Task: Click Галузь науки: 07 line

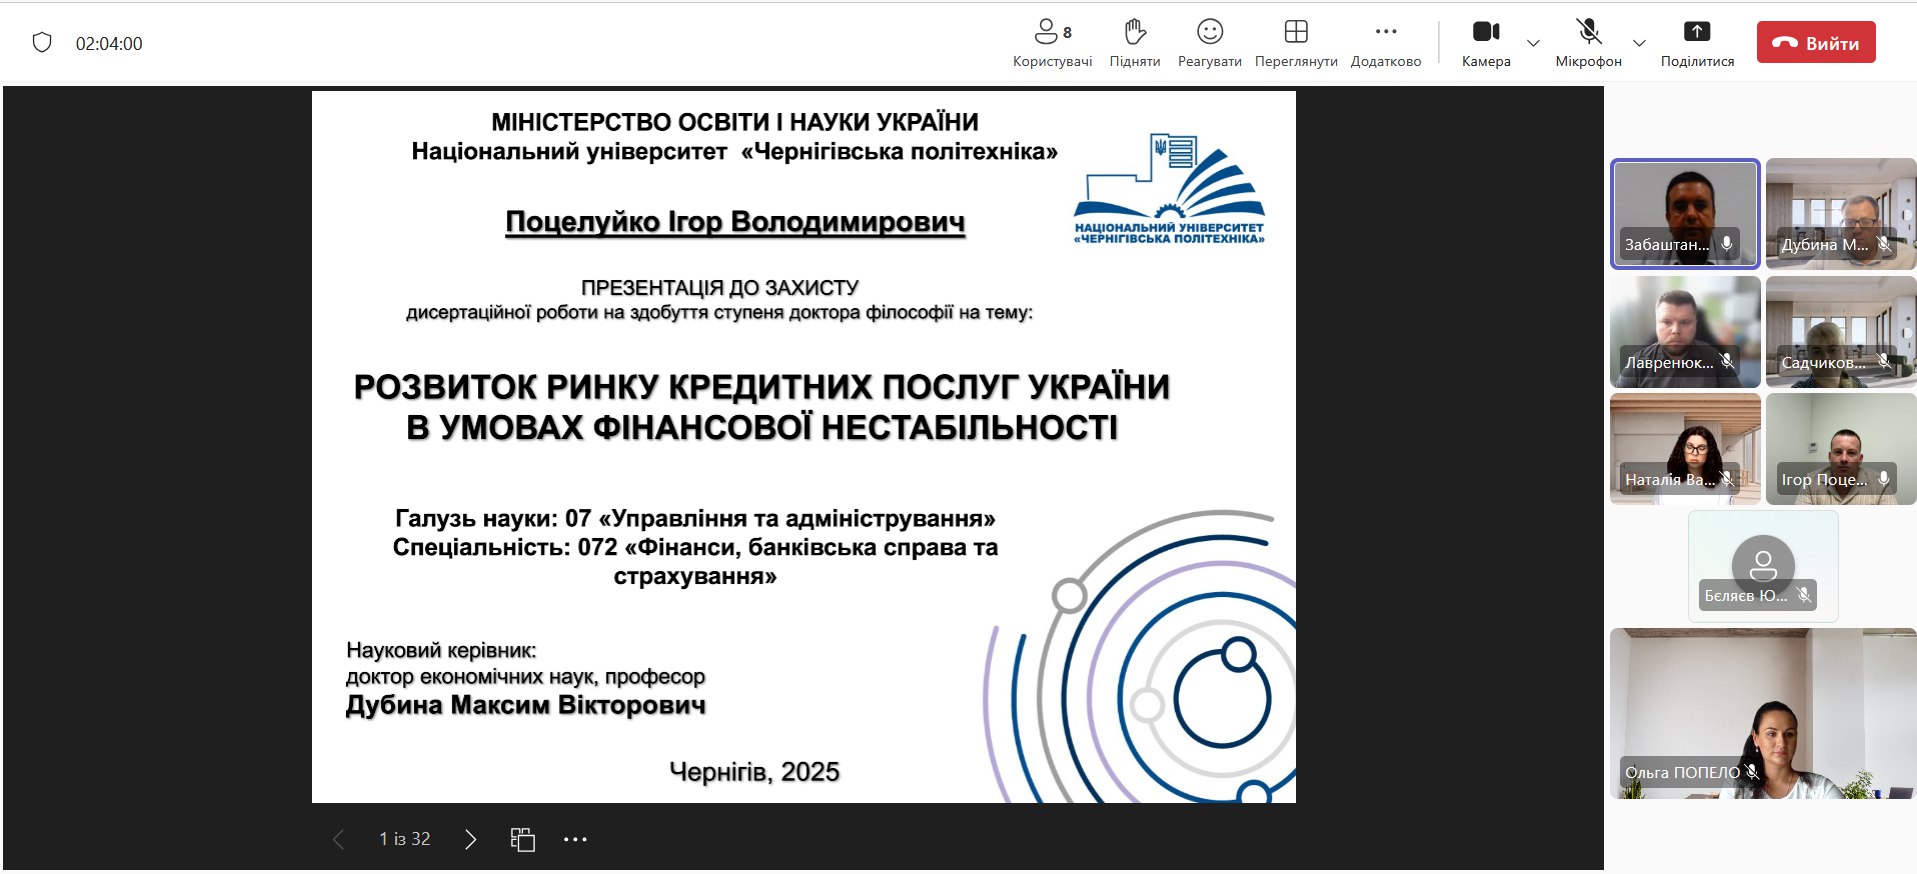Action: (695, 518)
